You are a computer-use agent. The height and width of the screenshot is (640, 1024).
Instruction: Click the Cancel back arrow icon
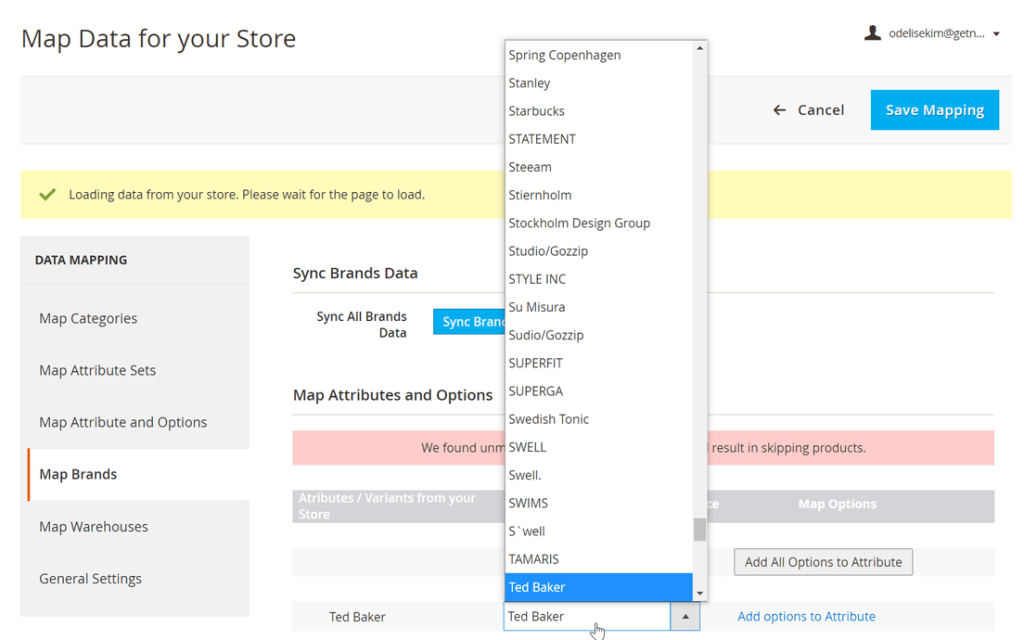tap(779, 110)
